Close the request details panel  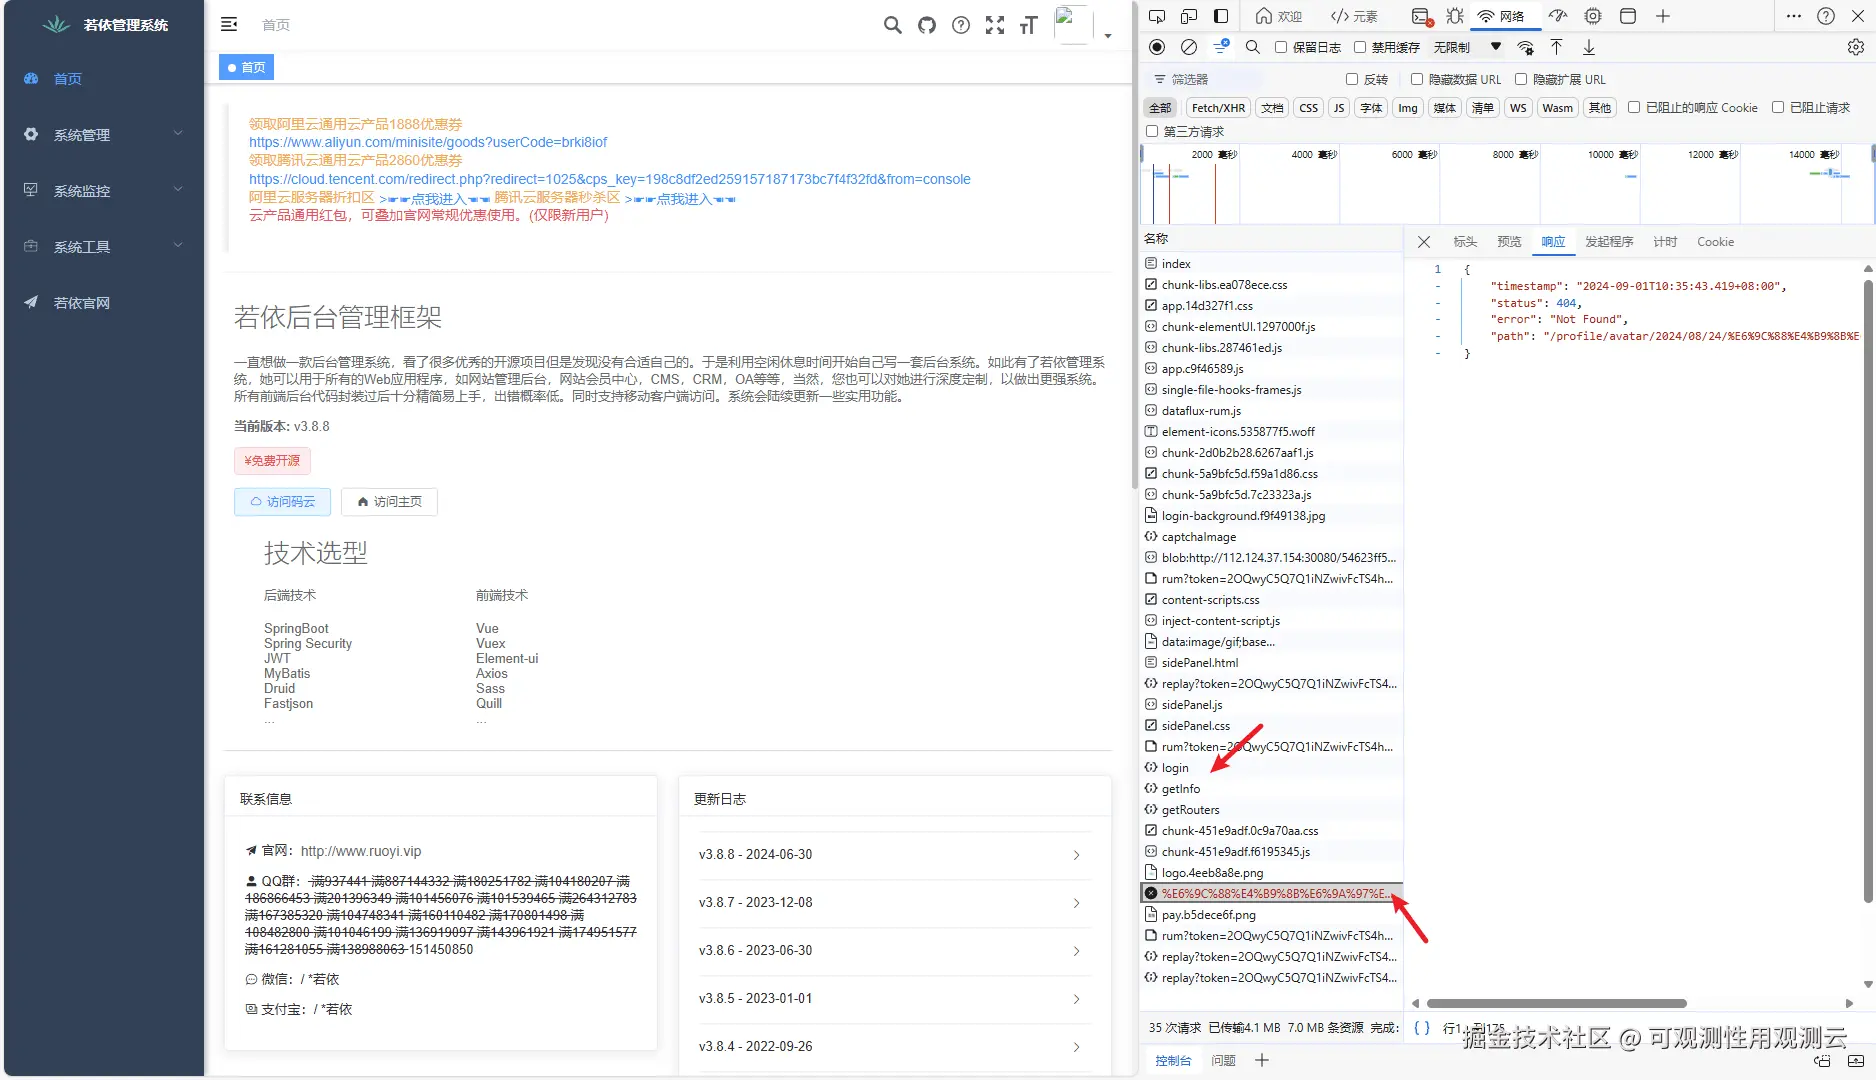(x=1424, y=242)
